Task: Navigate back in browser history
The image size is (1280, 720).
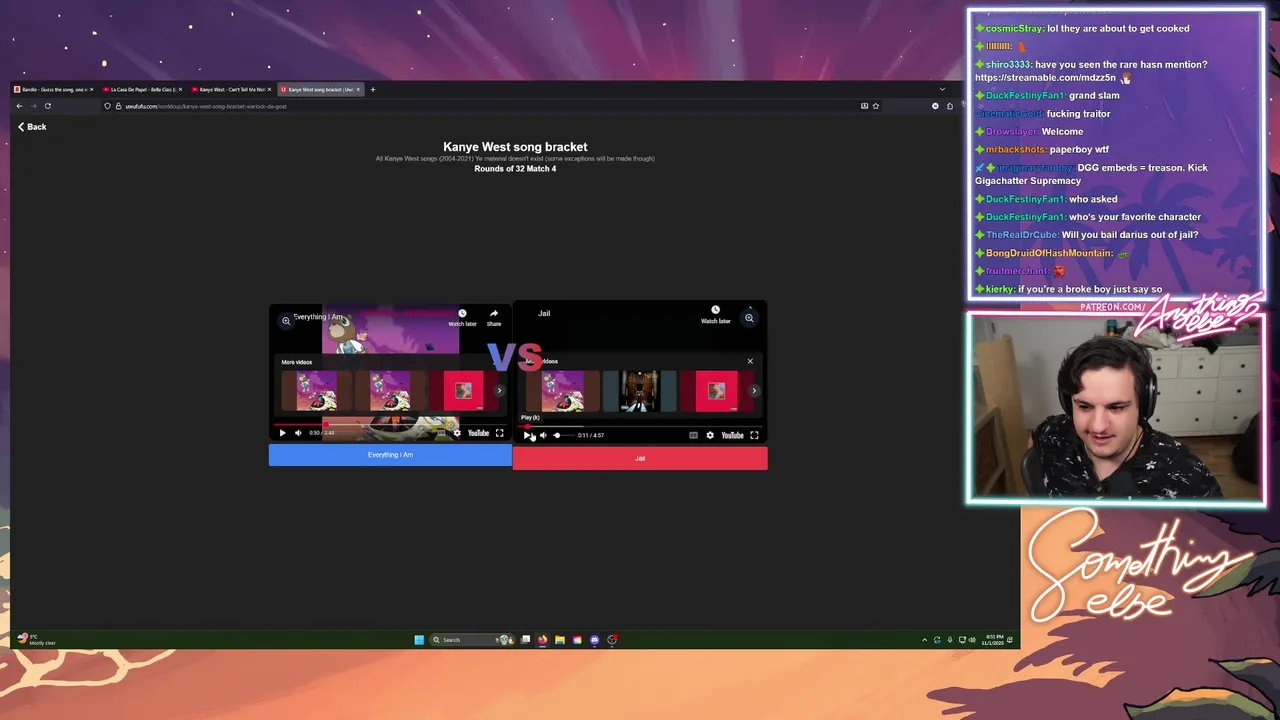Action: pyautogui.click(x=19, y=106)
